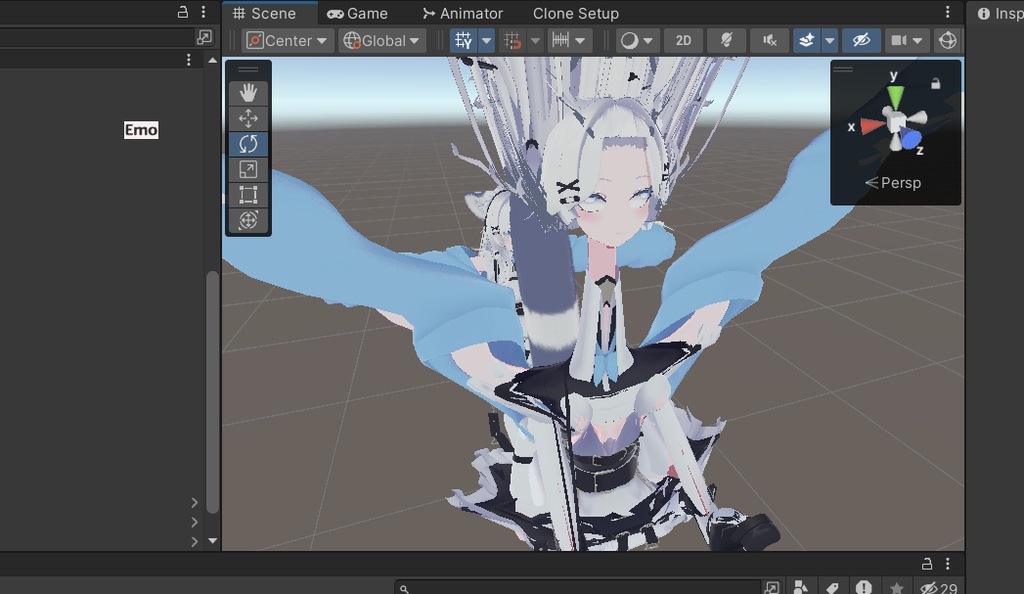The width and height of the screenshot is (1024, 594).
Task: Open the grid snapping options dropdown arrow
Action: [535, 40]
